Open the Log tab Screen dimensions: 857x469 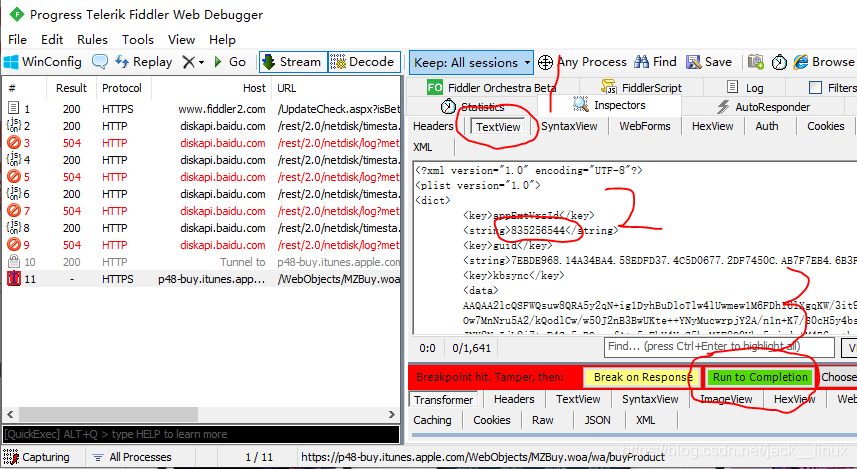pyautogui.click(x=746, y=87)
